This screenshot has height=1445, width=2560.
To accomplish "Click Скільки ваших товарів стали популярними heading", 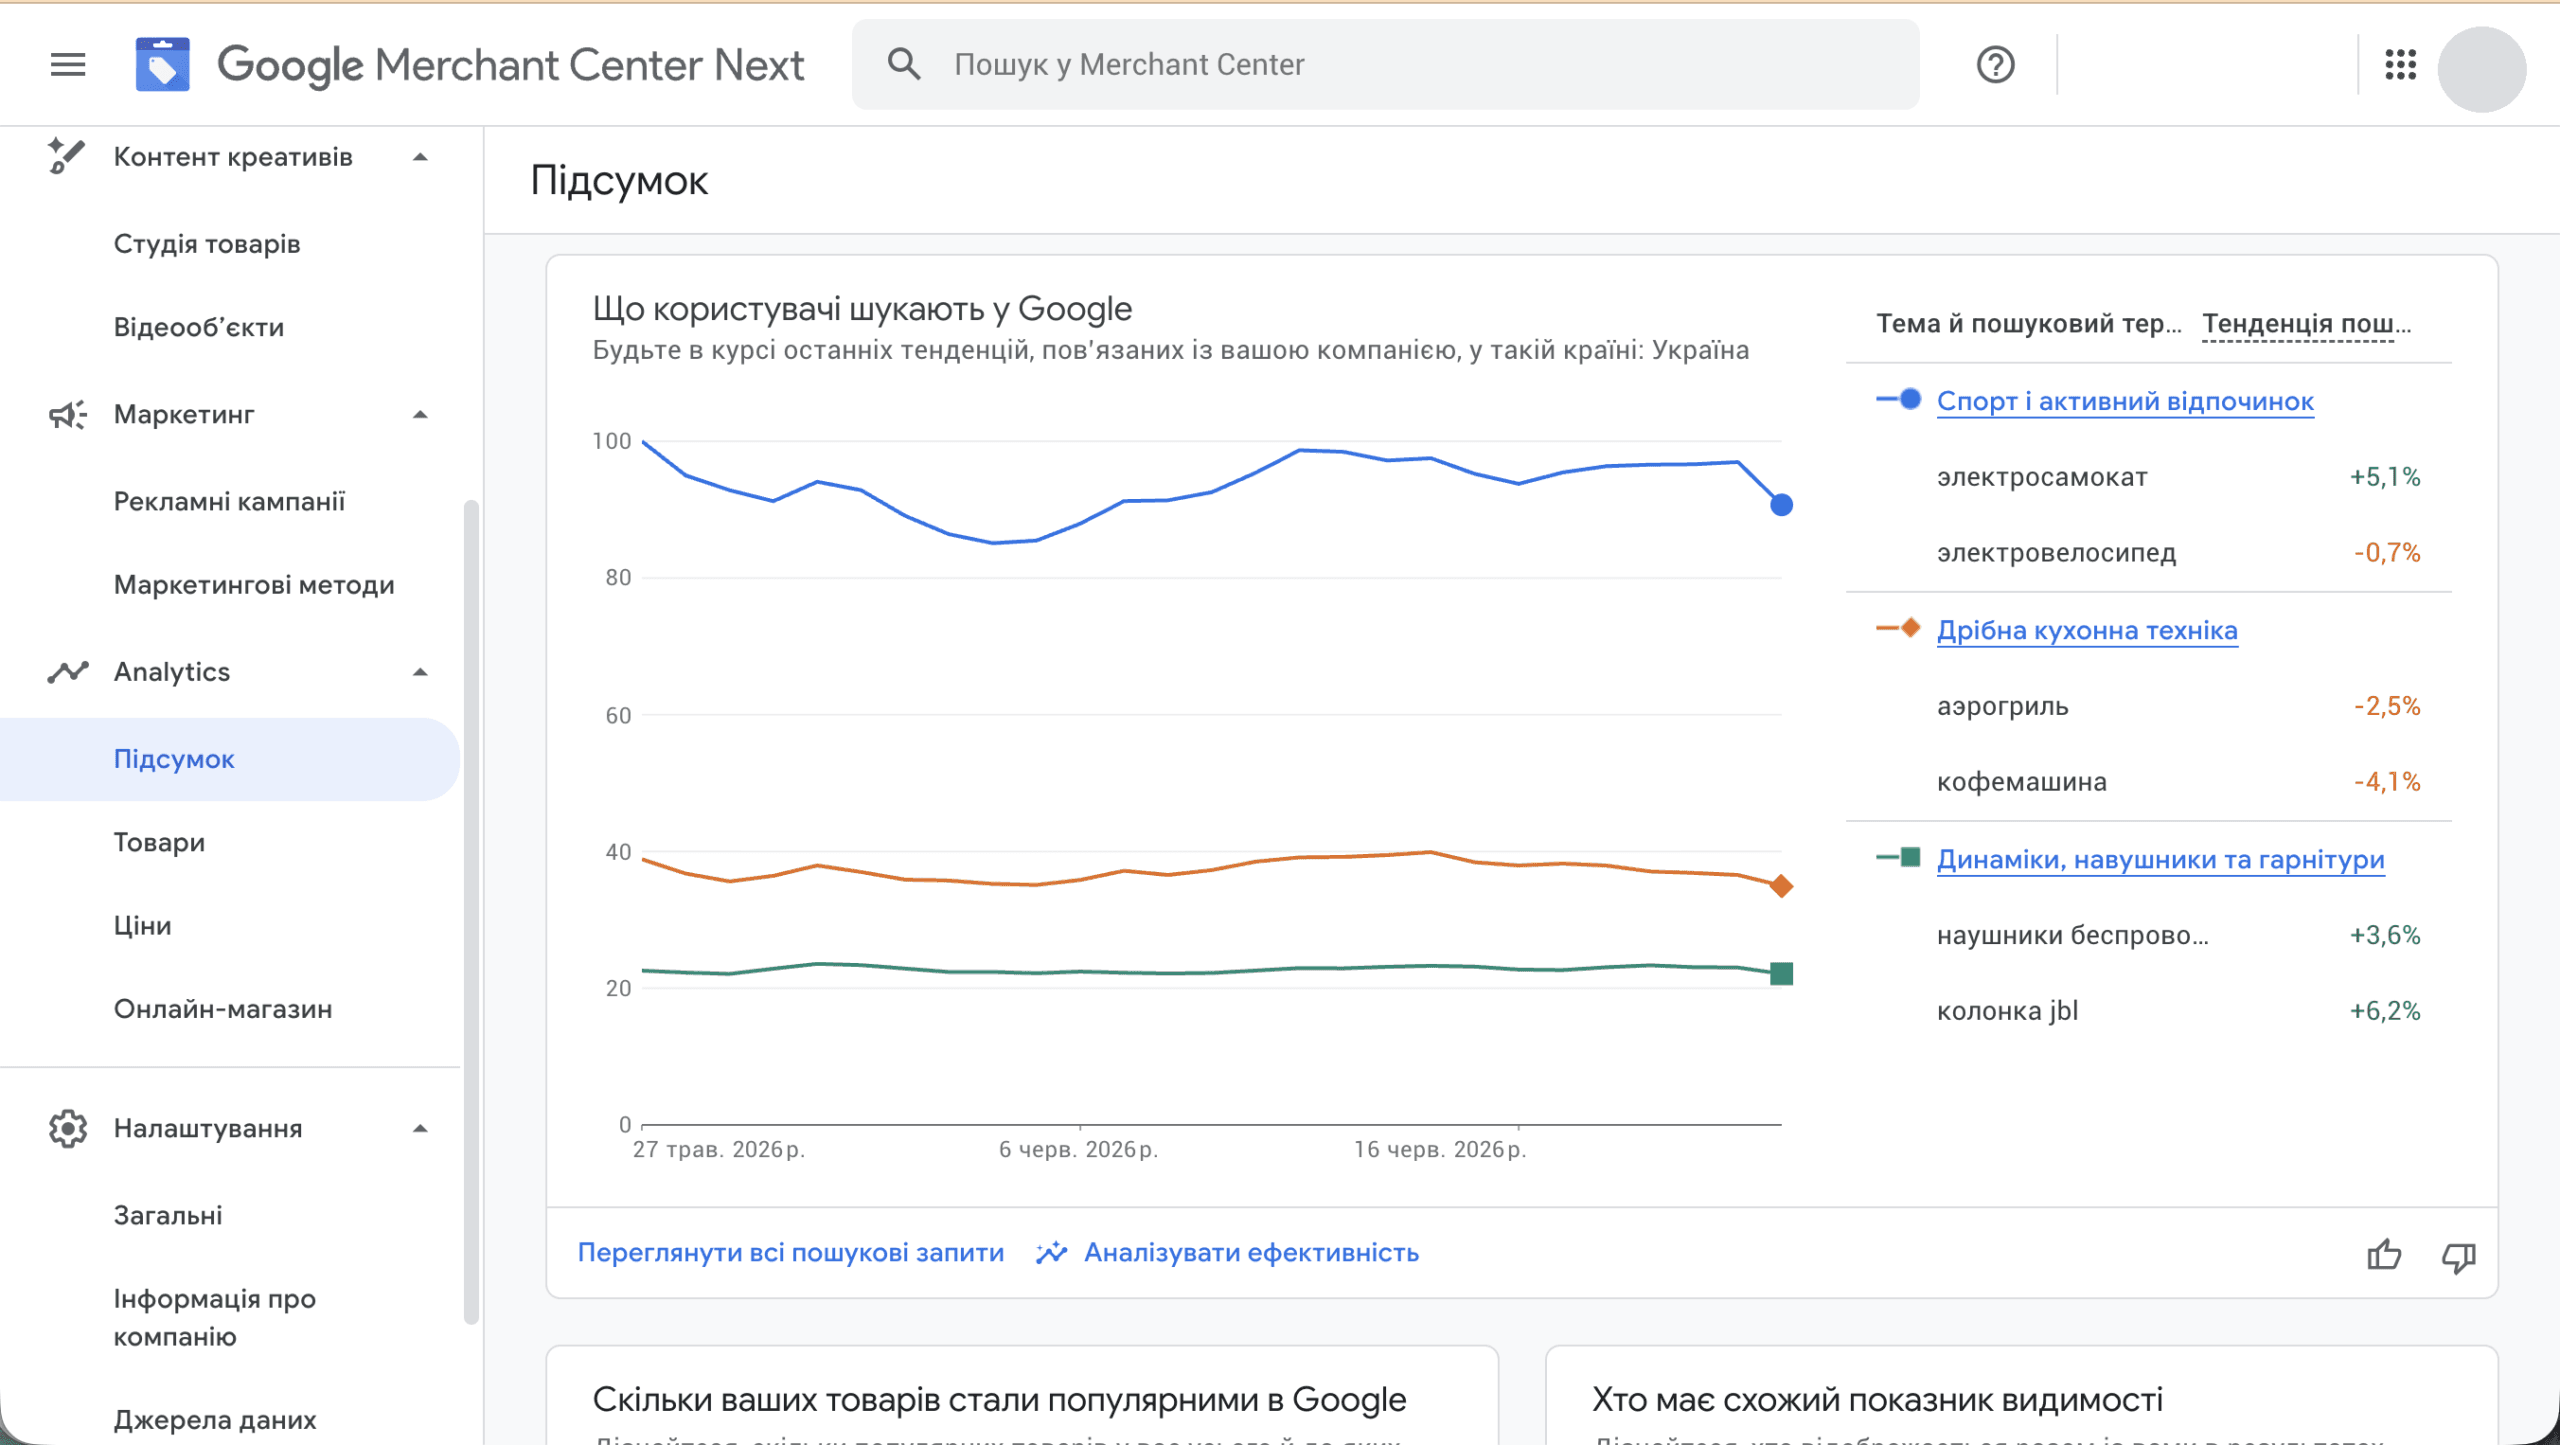I will (x=999, y=1400).
